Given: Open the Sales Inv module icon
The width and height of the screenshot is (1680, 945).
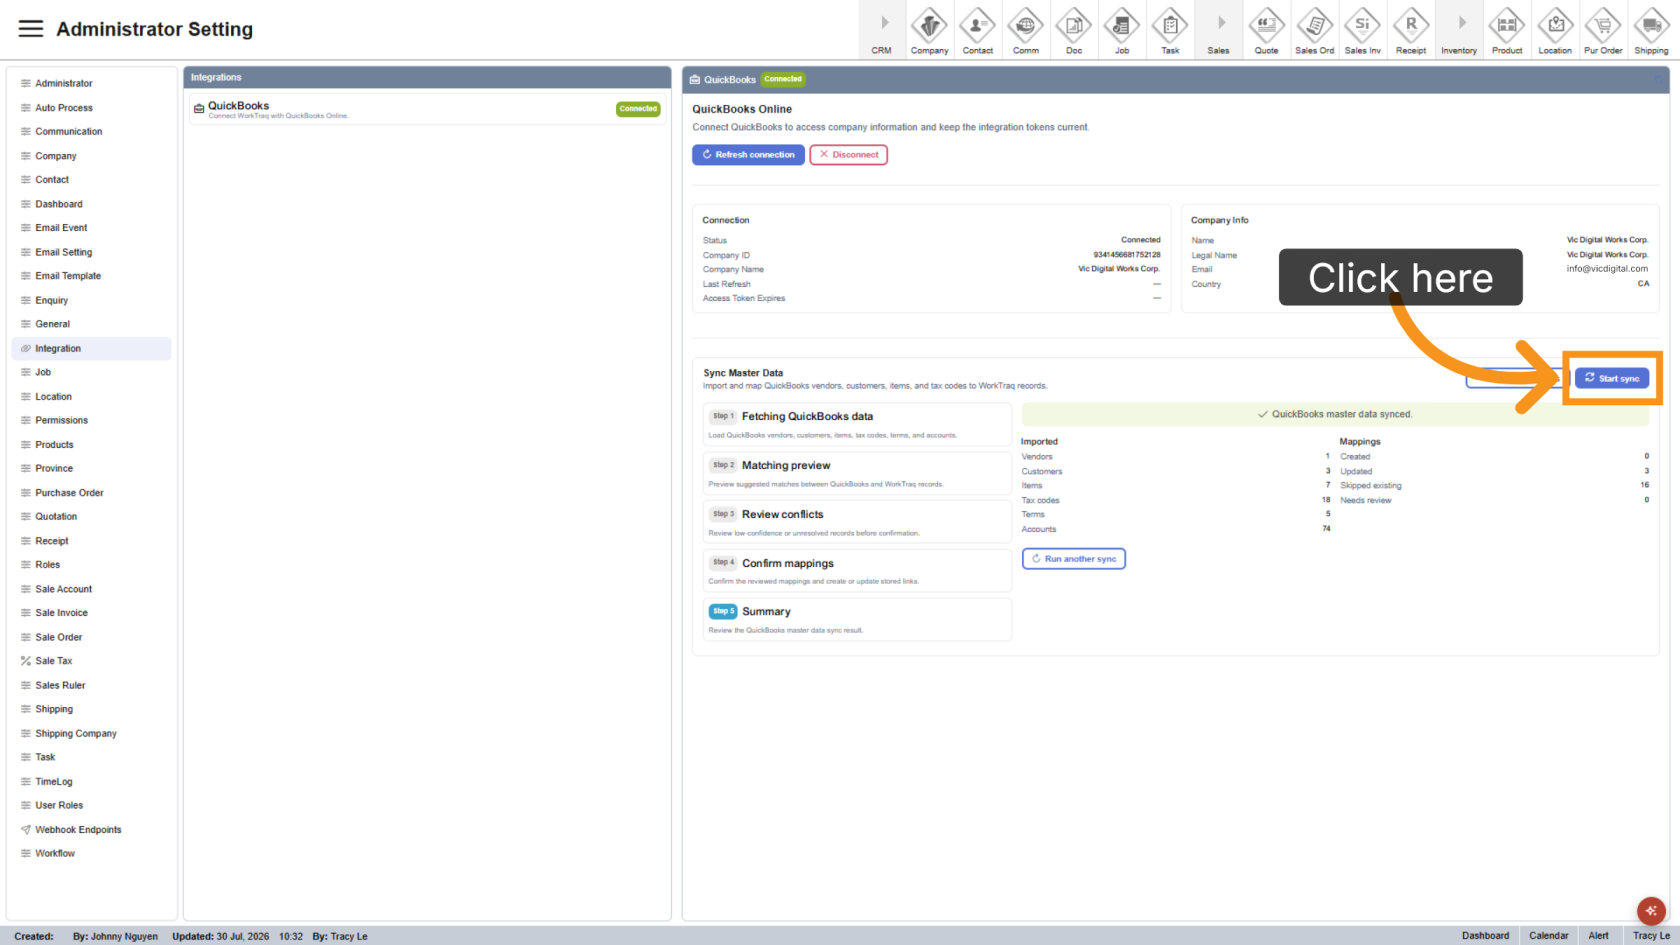Looking at the screenshot, I should 1362,29.
